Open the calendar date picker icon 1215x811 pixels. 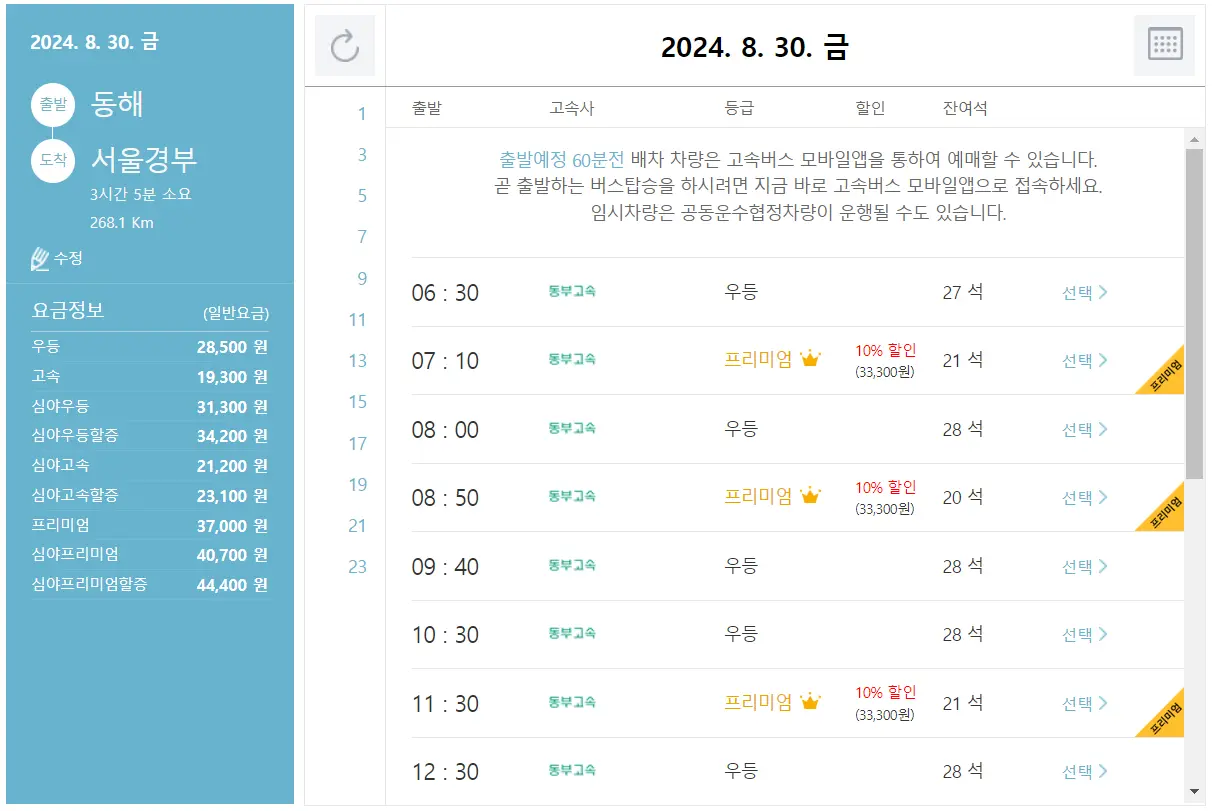click(1162, 45)
